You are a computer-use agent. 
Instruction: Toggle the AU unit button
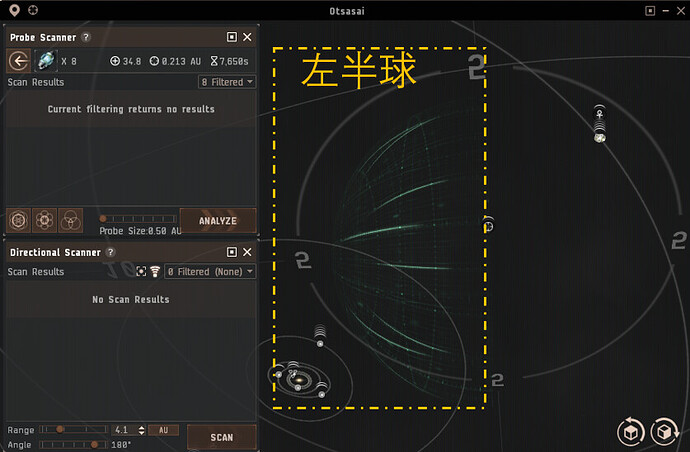163,430
